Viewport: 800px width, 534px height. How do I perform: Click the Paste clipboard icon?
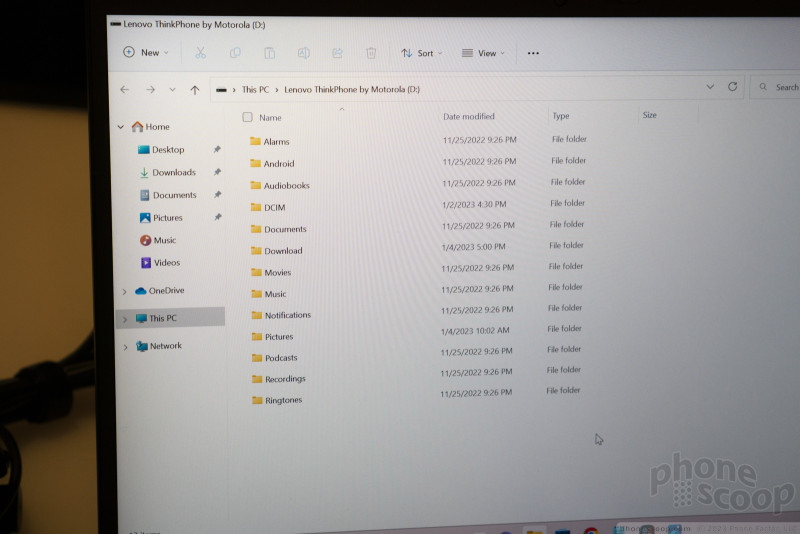[x=269, y=53]
